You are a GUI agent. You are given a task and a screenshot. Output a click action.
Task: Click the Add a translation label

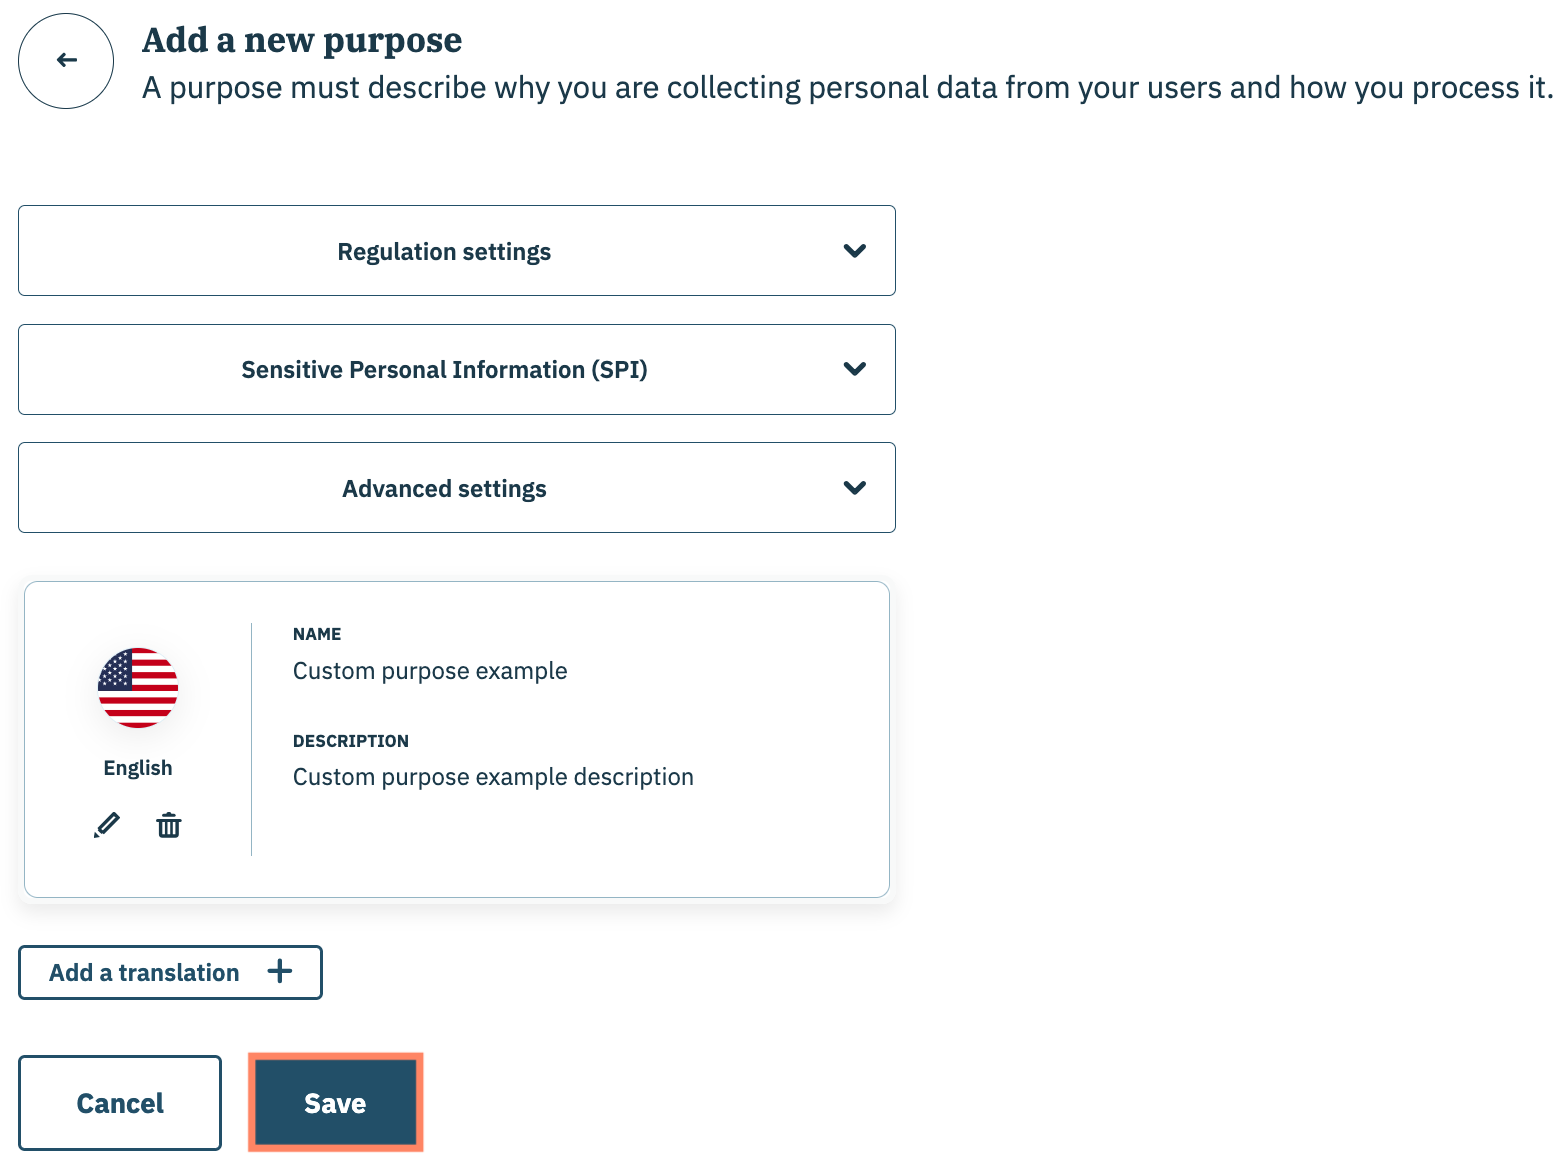[x=144, y=973]
